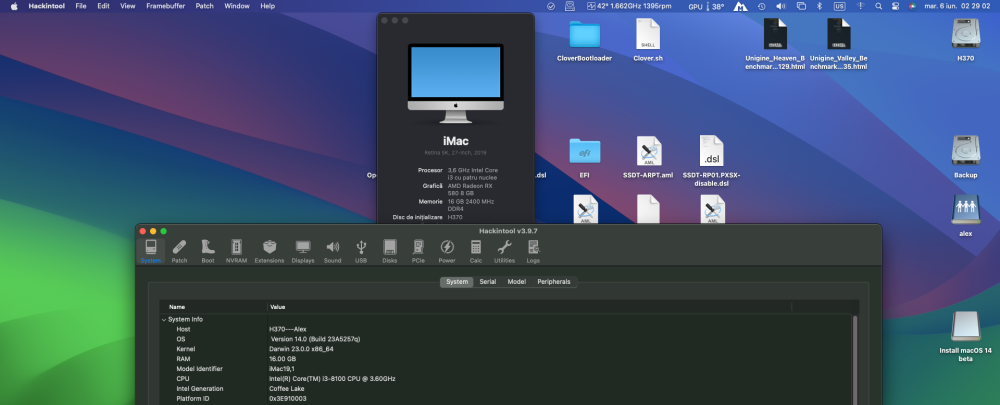The width and height of the screenshot is (1000, 405).
Task: Open the Time Machine menu bar icon
Action: [x=761, y=6]
